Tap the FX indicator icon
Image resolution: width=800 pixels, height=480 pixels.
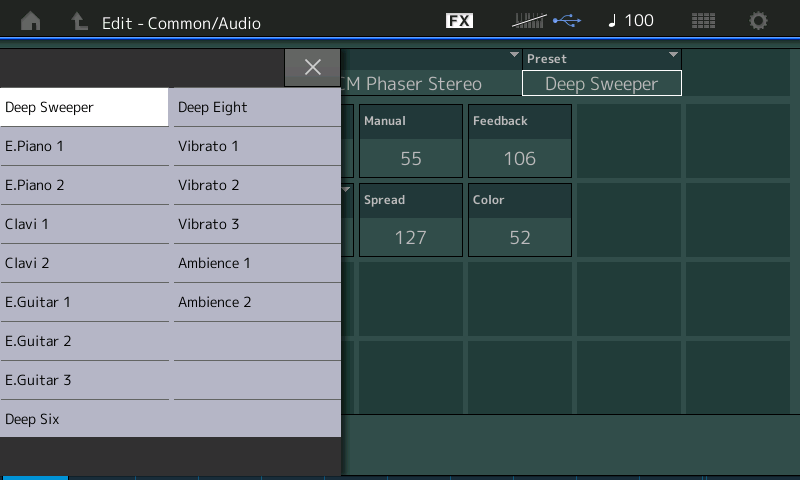(459, 21)
